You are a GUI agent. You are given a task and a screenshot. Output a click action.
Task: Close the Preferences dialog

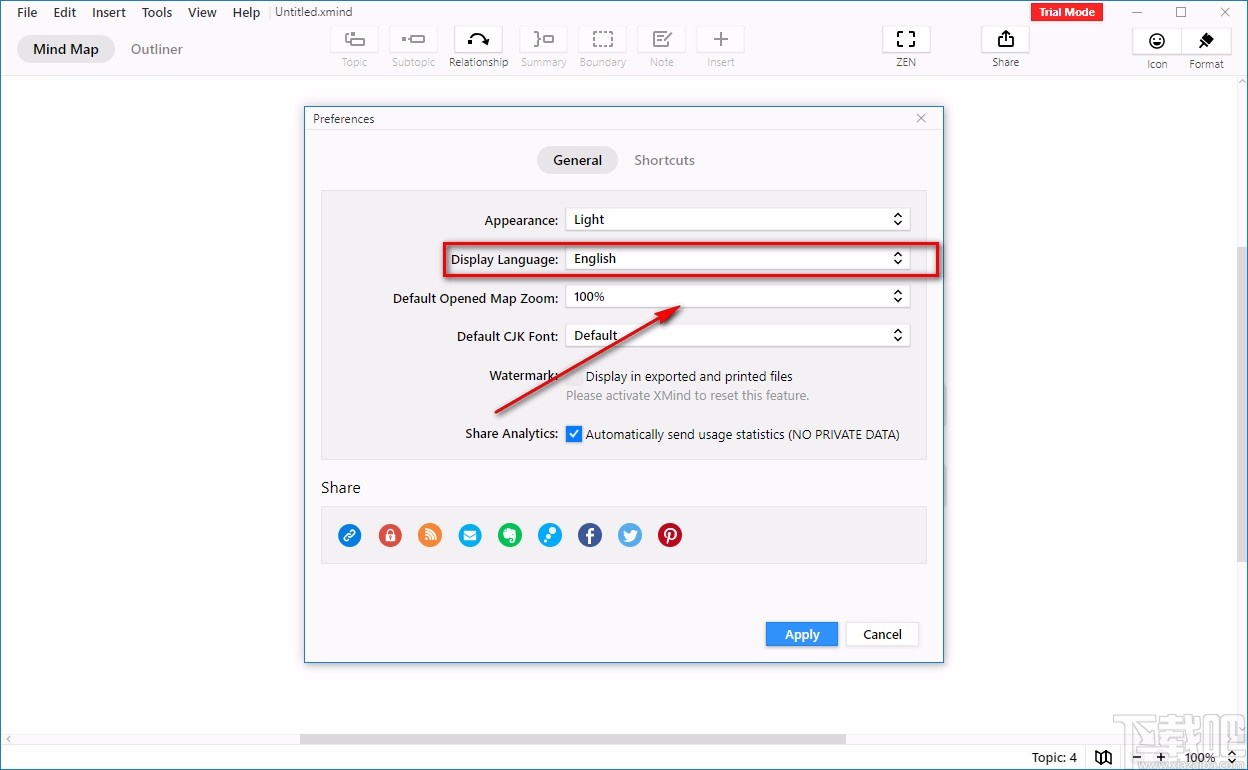[x=921, y=118]
